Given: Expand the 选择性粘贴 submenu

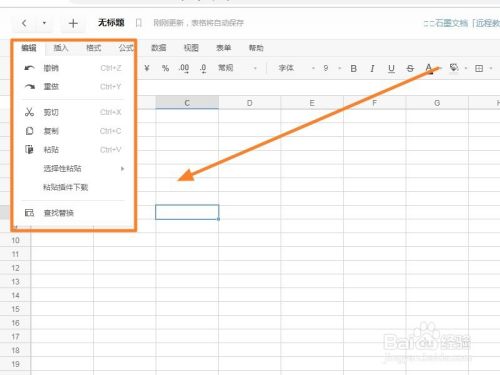Looking at the screenshot, I should 73,169.
